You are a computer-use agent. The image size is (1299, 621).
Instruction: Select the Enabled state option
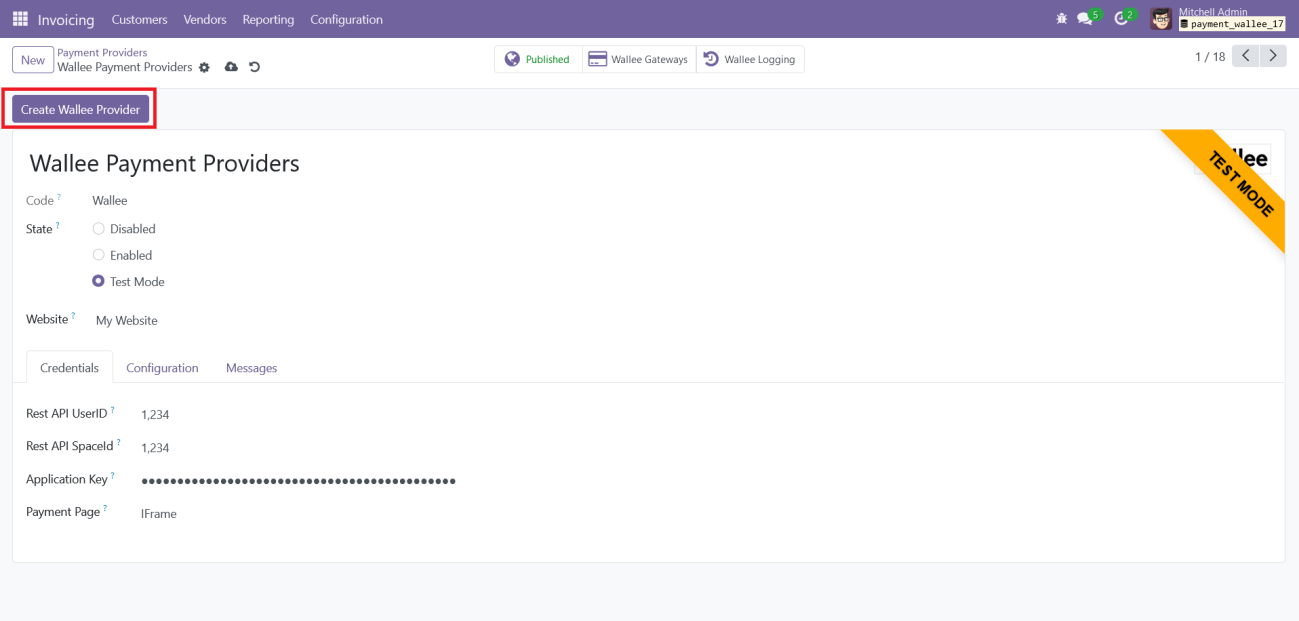99,255
